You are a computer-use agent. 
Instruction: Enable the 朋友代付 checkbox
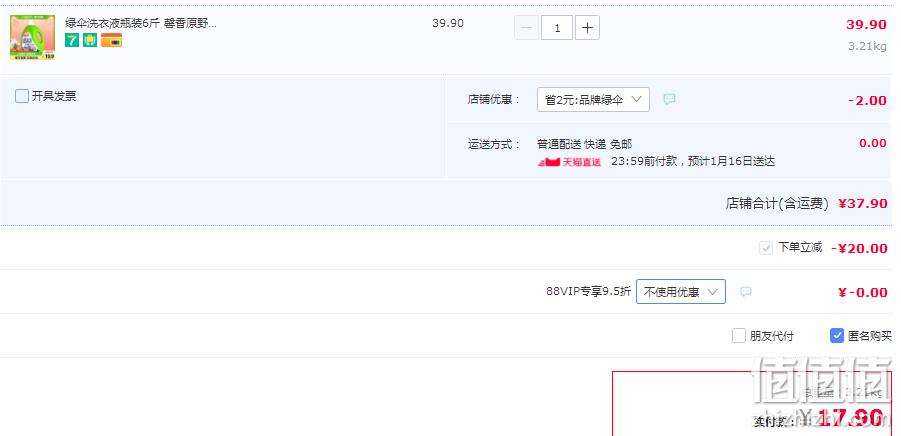[x=739, y=335]
